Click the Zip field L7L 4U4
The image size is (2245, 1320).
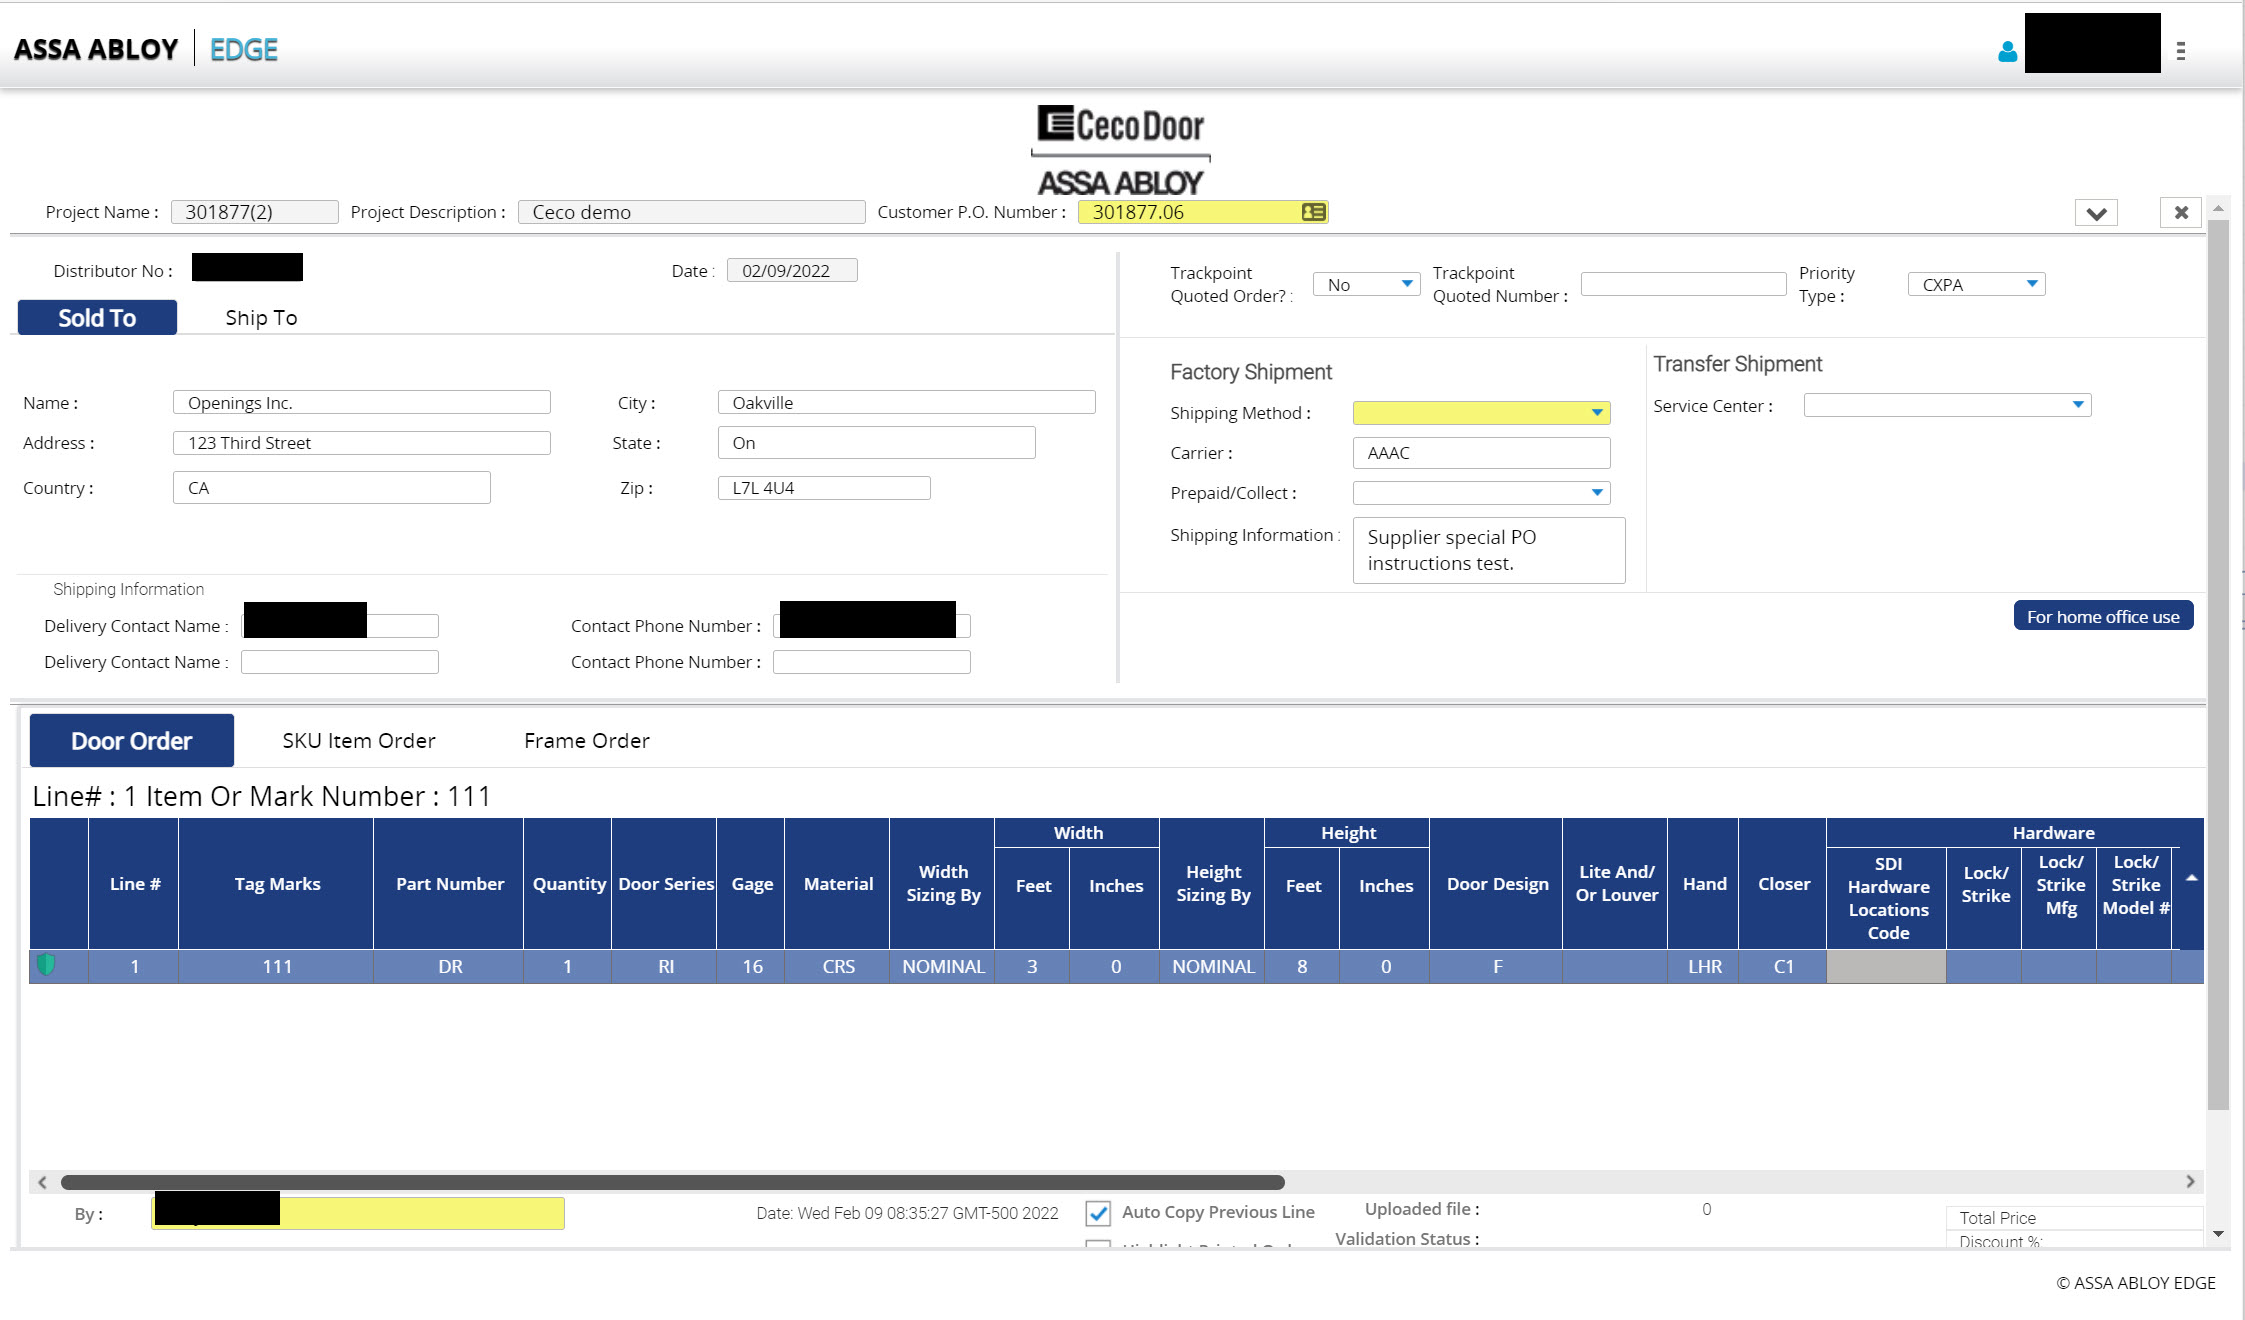824,487
